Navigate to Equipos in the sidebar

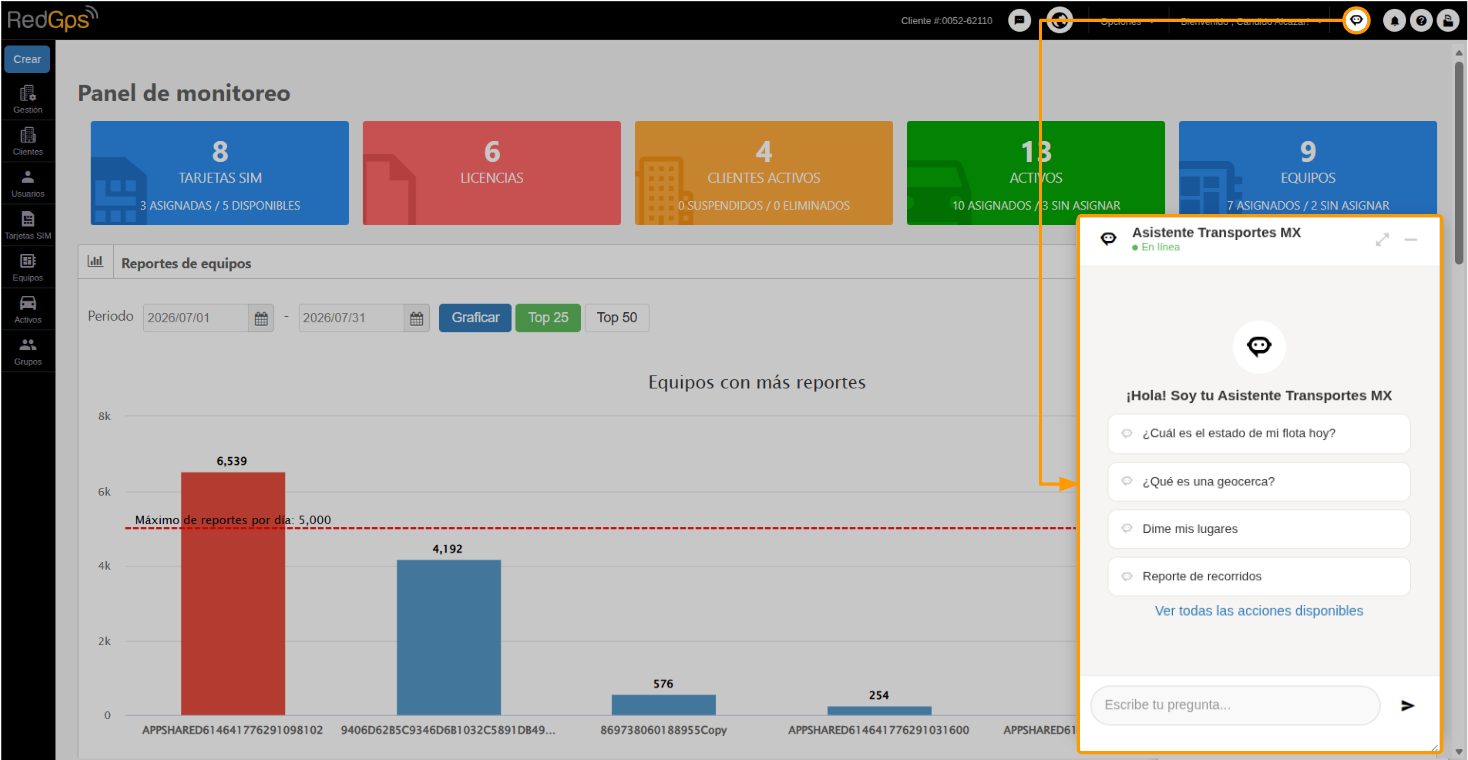tap(28, 267)
